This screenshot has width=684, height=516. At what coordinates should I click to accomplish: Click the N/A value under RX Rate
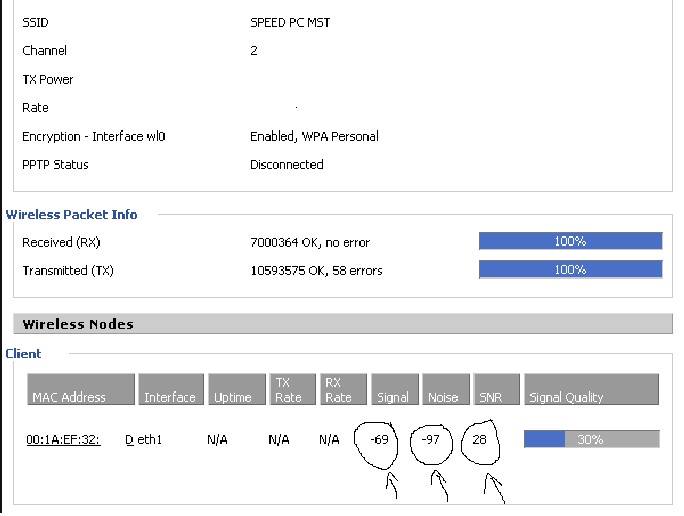329,440
